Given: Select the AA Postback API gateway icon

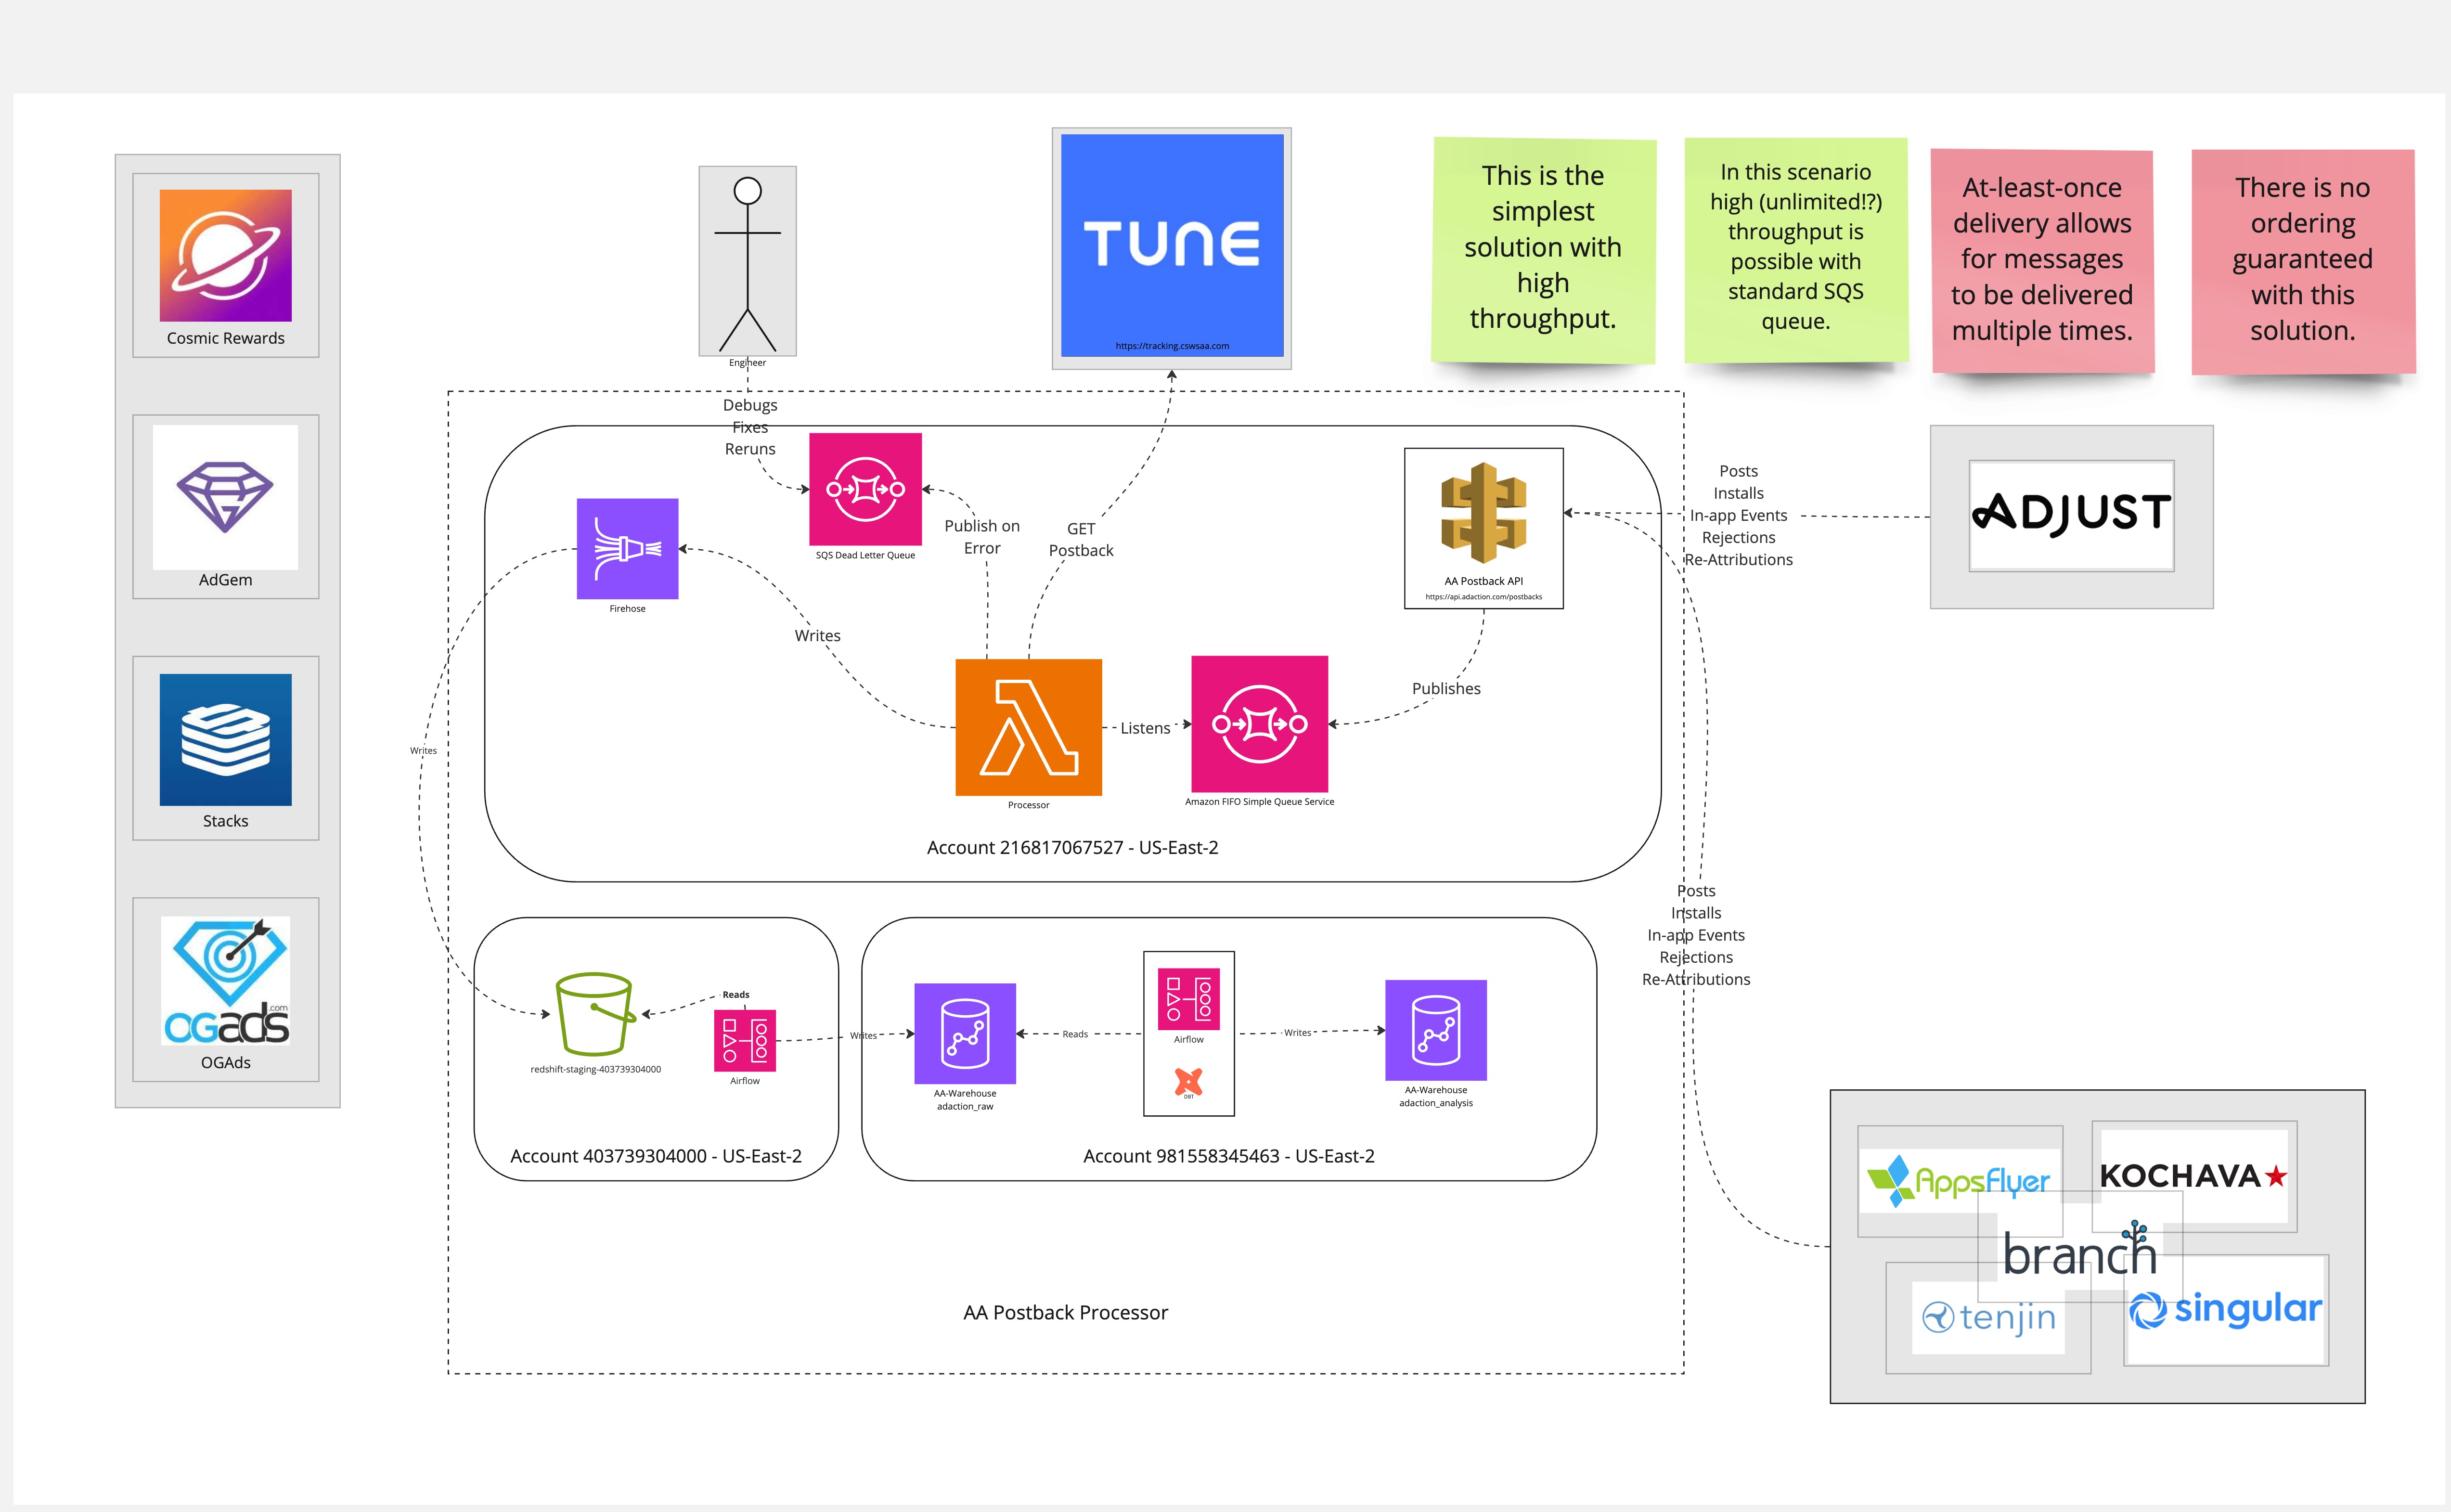Looking at the screenshot, I should [1483, 512].
